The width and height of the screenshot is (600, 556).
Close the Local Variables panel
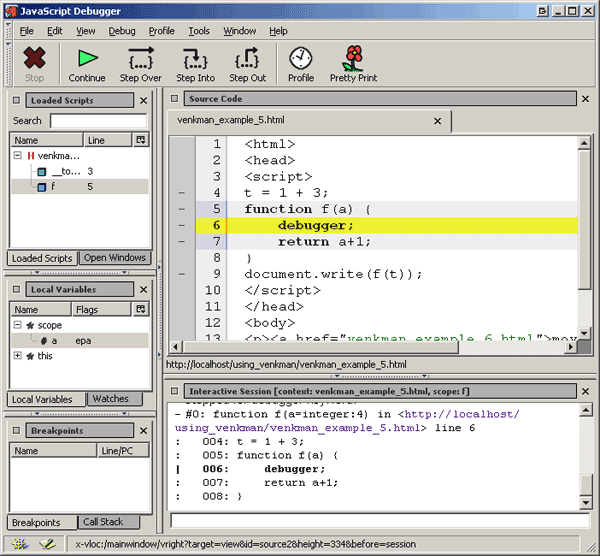(x=143, y=290)
